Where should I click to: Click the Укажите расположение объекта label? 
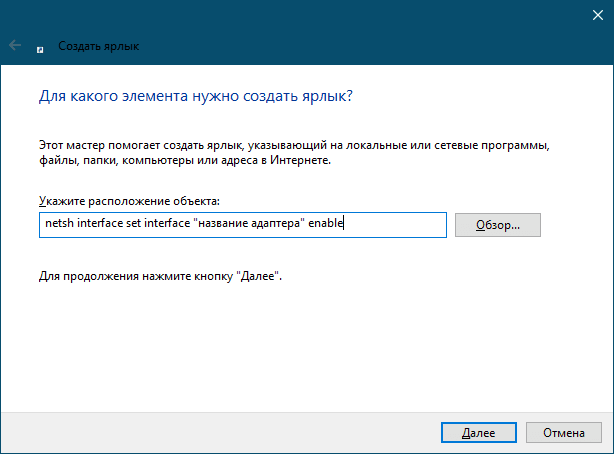coord(129,201)
